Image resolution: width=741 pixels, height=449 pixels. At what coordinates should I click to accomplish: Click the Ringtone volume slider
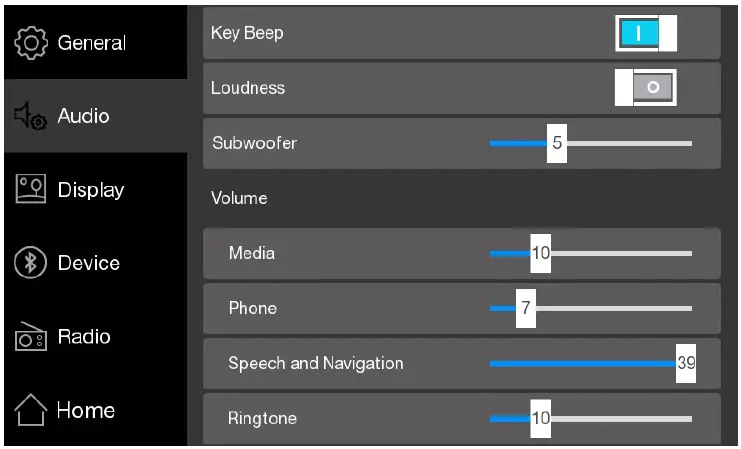point(590,418)
